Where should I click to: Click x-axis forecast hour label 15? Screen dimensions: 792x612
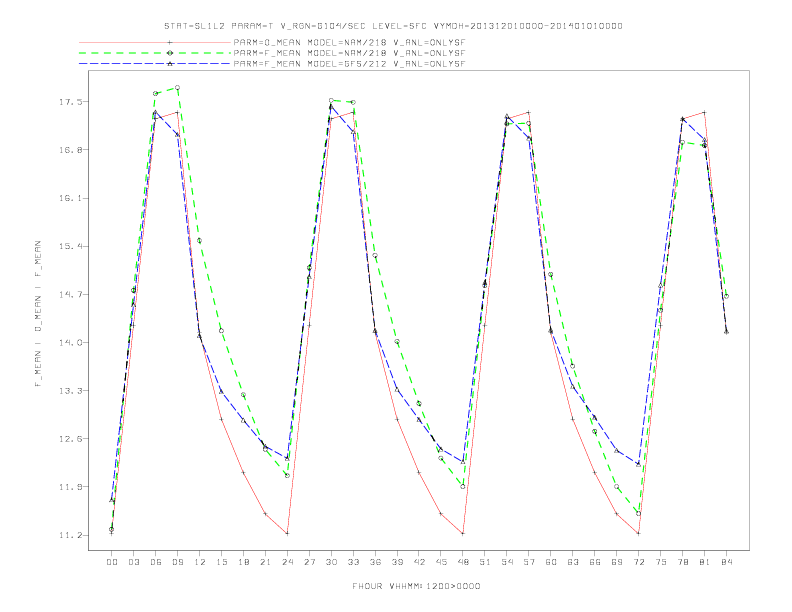(221, 562)
